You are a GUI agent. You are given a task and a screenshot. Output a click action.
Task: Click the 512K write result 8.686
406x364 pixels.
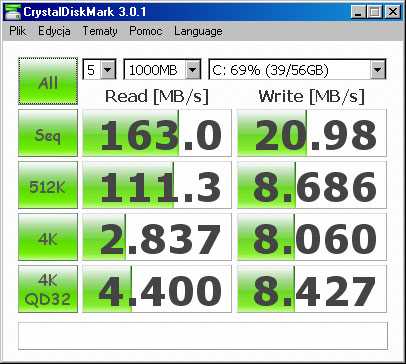pyautogui.click(x=312, y=185)
